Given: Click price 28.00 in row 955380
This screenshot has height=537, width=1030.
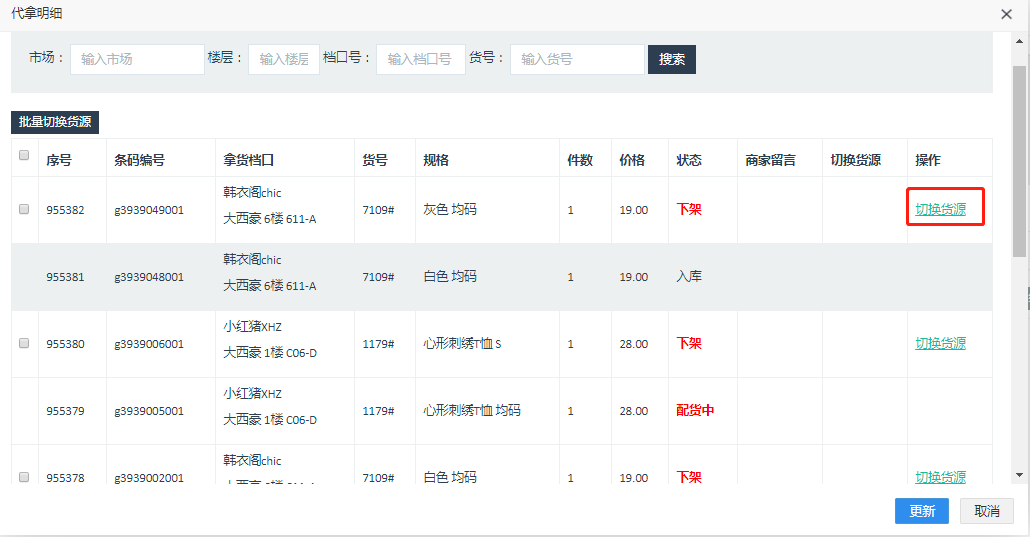Looking at the screenshot, I should point(634,344).
